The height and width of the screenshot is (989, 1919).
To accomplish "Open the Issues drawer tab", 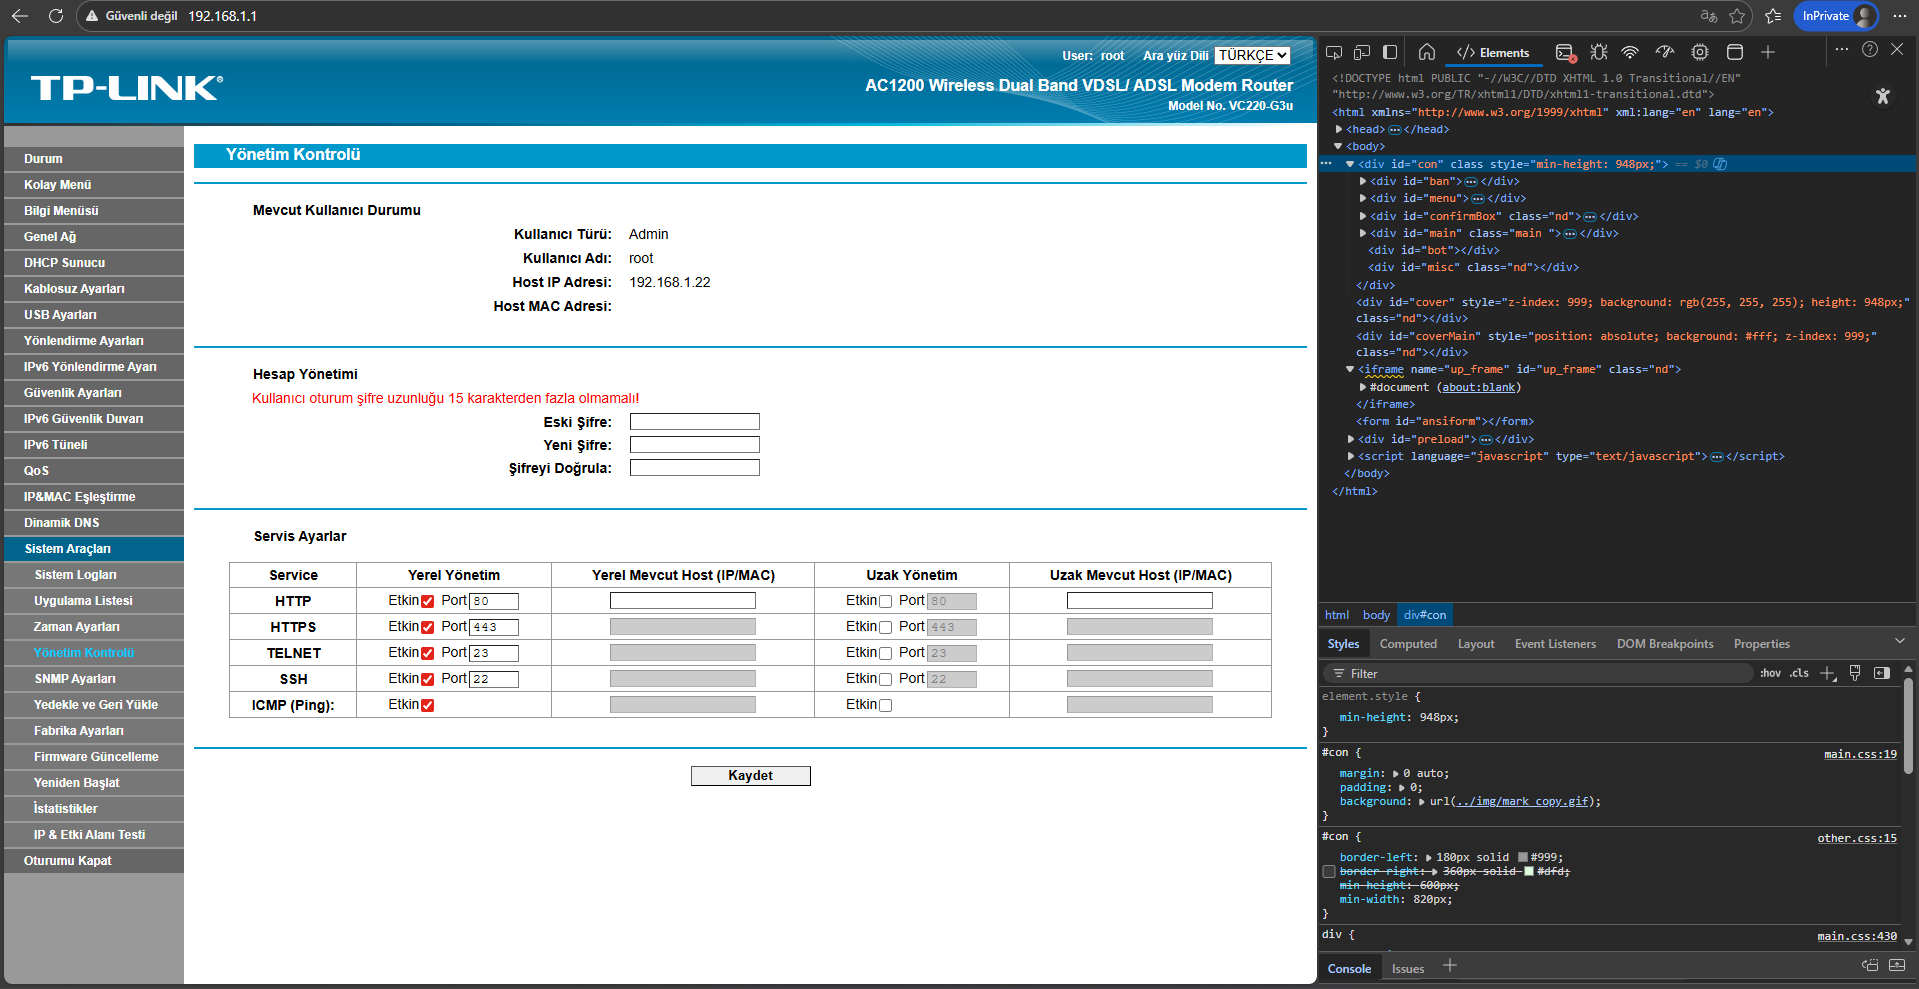I will pos(1408,968).
